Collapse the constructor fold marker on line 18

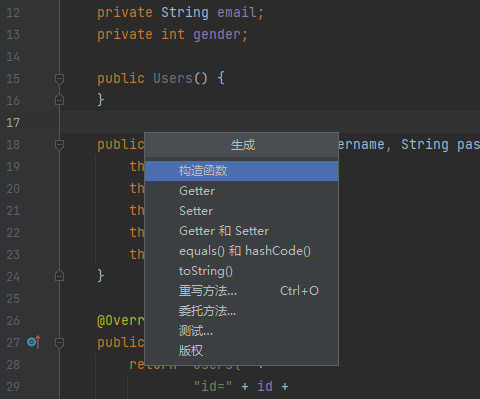[x=59, y=145]
